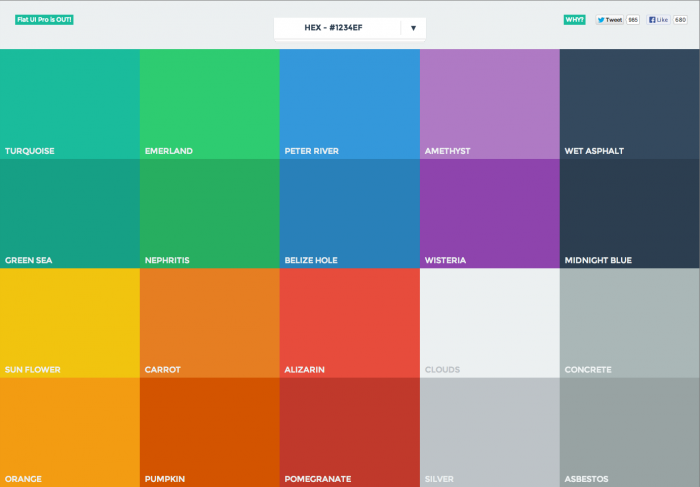Choose the Wisteria color swatch
The width and height of the screenshot is (700, 487).
point(490,213)
